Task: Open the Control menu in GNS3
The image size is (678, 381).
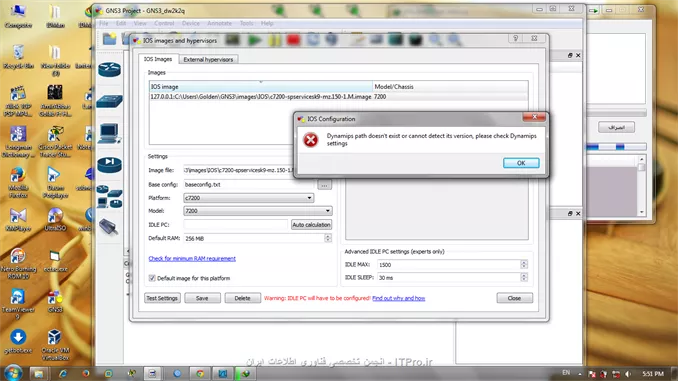Action: 164,23
